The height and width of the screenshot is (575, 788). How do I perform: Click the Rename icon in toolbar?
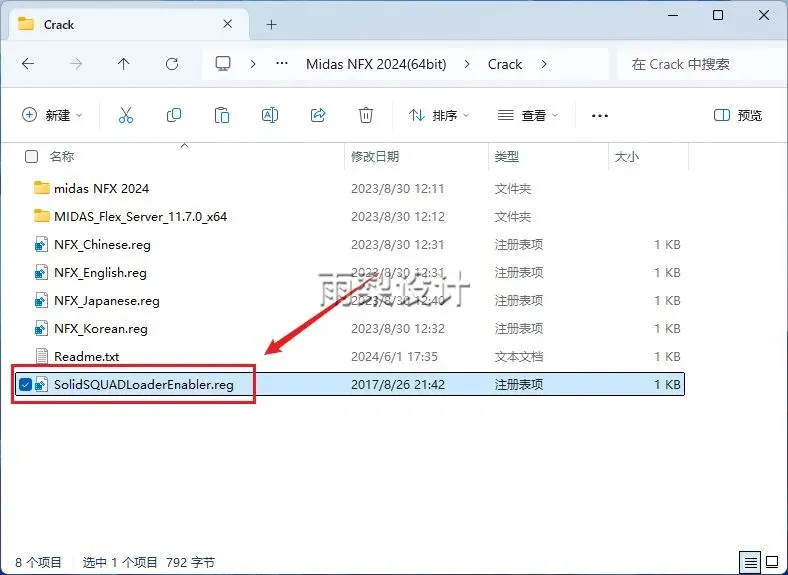coord(270,116)
